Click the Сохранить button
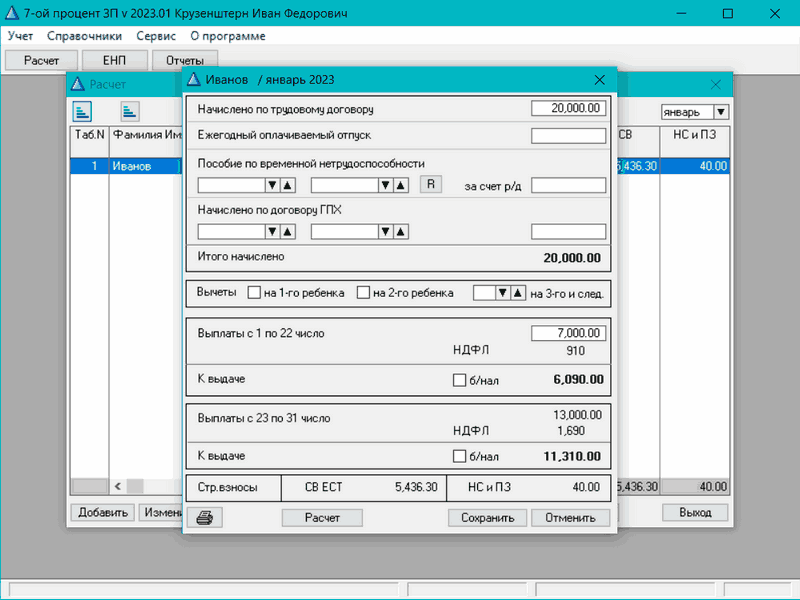 point(487,517)
